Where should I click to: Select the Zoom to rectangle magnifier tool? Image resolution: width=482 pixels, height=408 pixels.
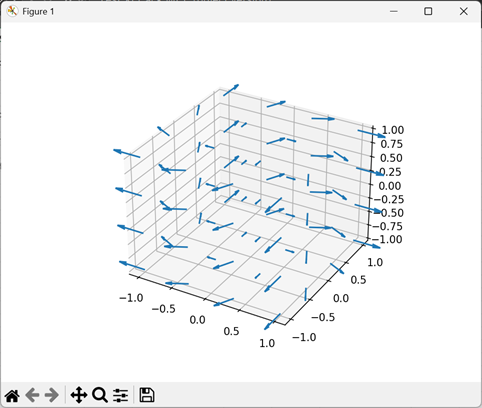pos(100,395)
